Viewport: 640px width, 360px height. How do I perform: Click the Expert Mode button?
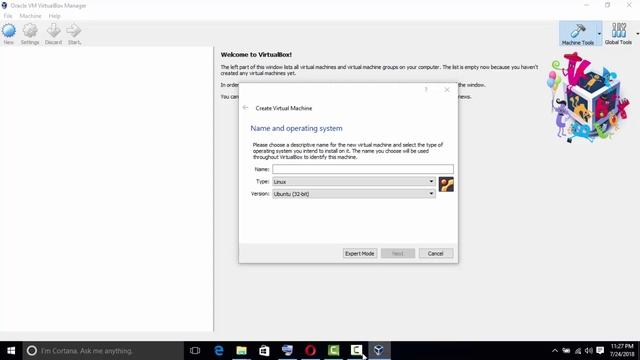[x=360, y=253]
